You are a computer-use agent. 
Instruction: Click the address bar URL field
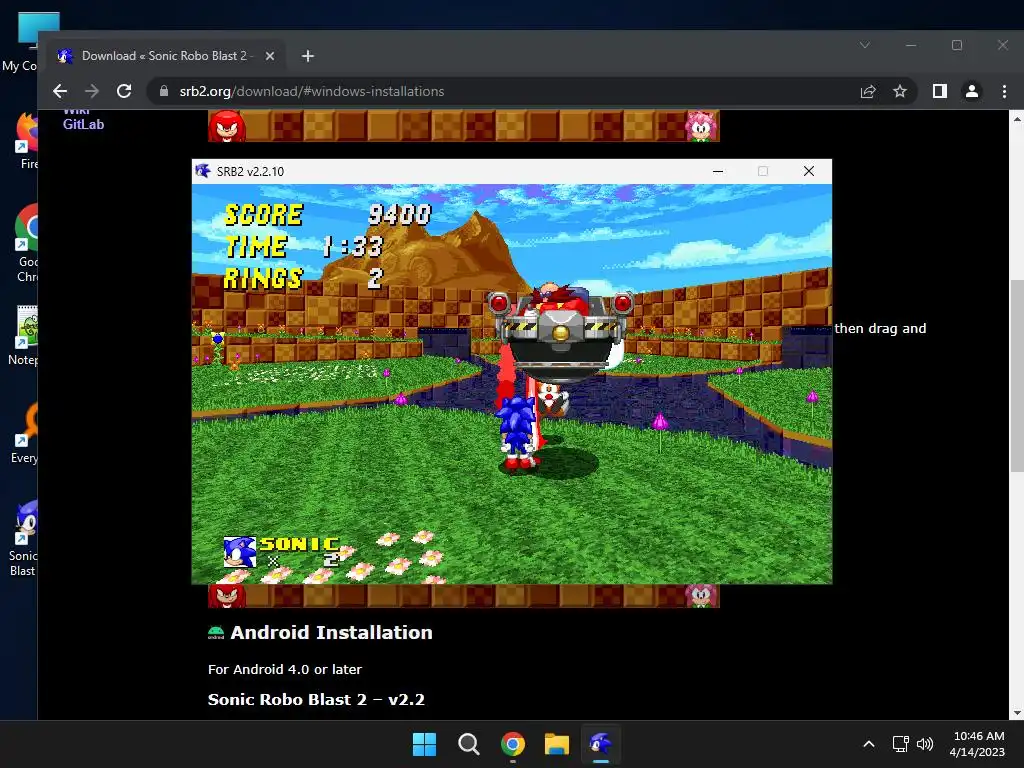[x=509, y=91]
